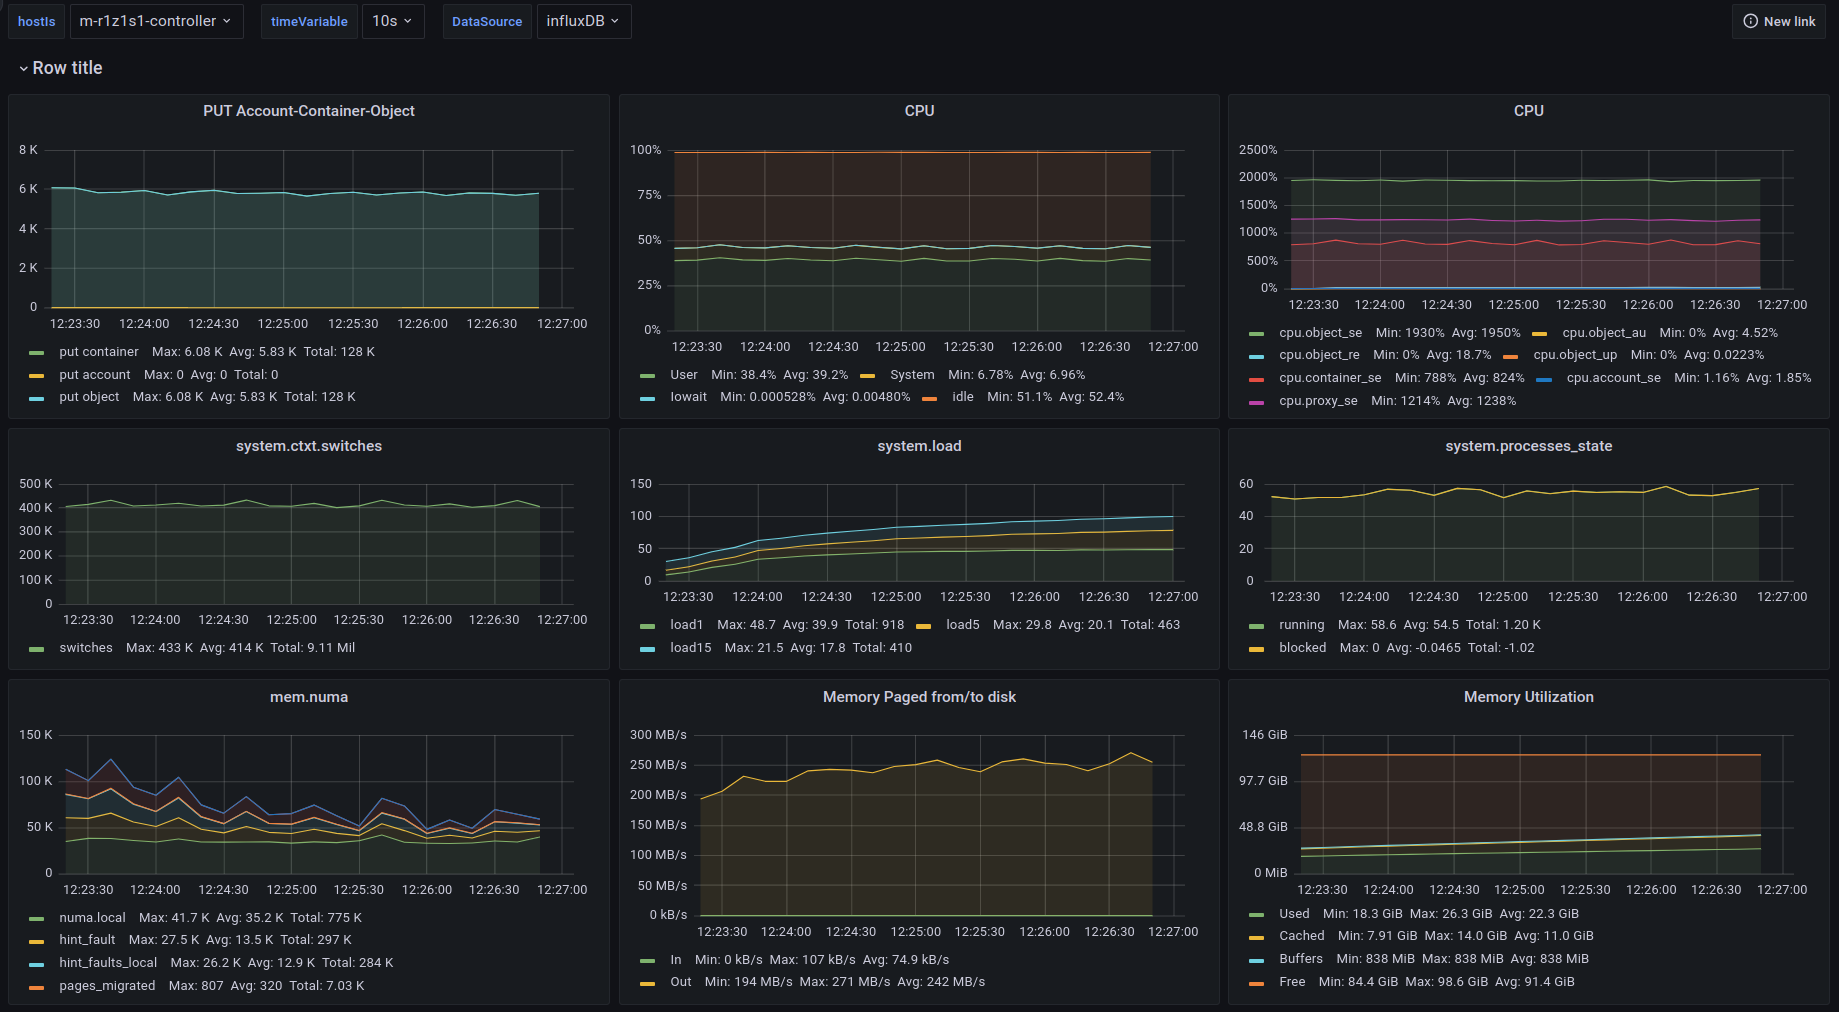Collapse the Row title chevron
The width and height of the screenshot is (1839, 1012).
[23, 69]
